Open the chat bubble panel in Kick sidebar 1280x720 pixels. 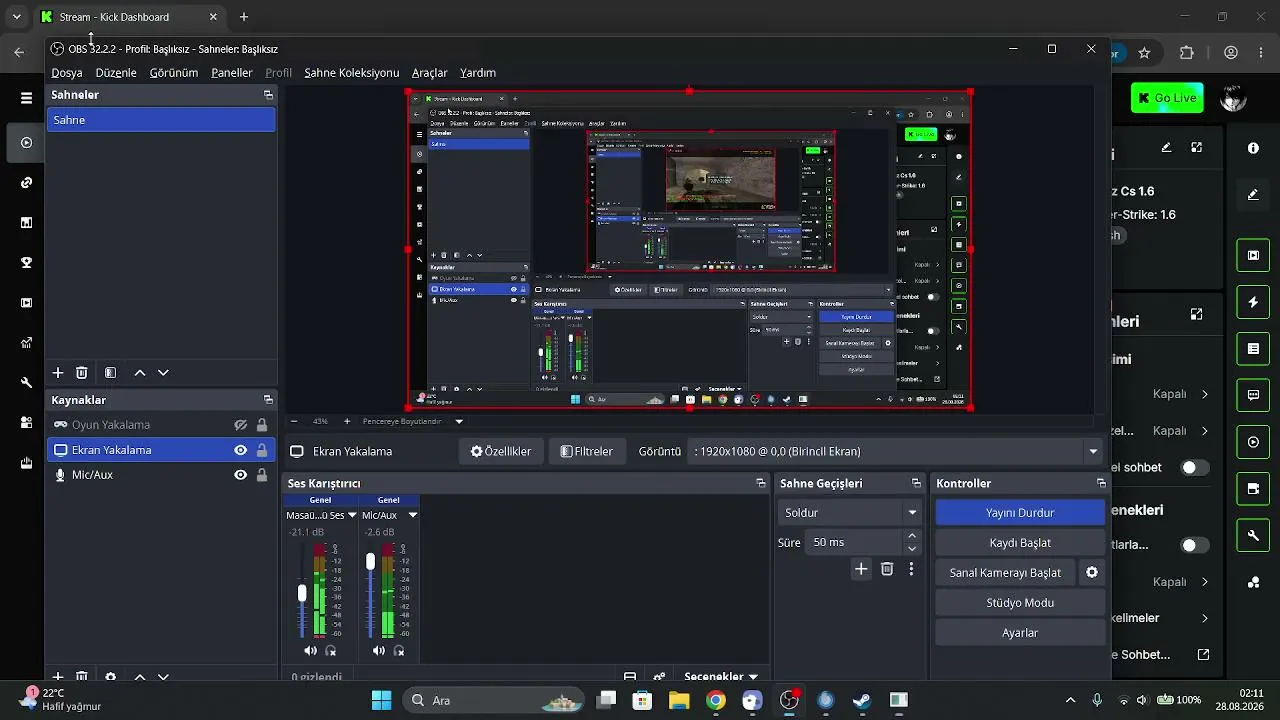click(1253, 395)
